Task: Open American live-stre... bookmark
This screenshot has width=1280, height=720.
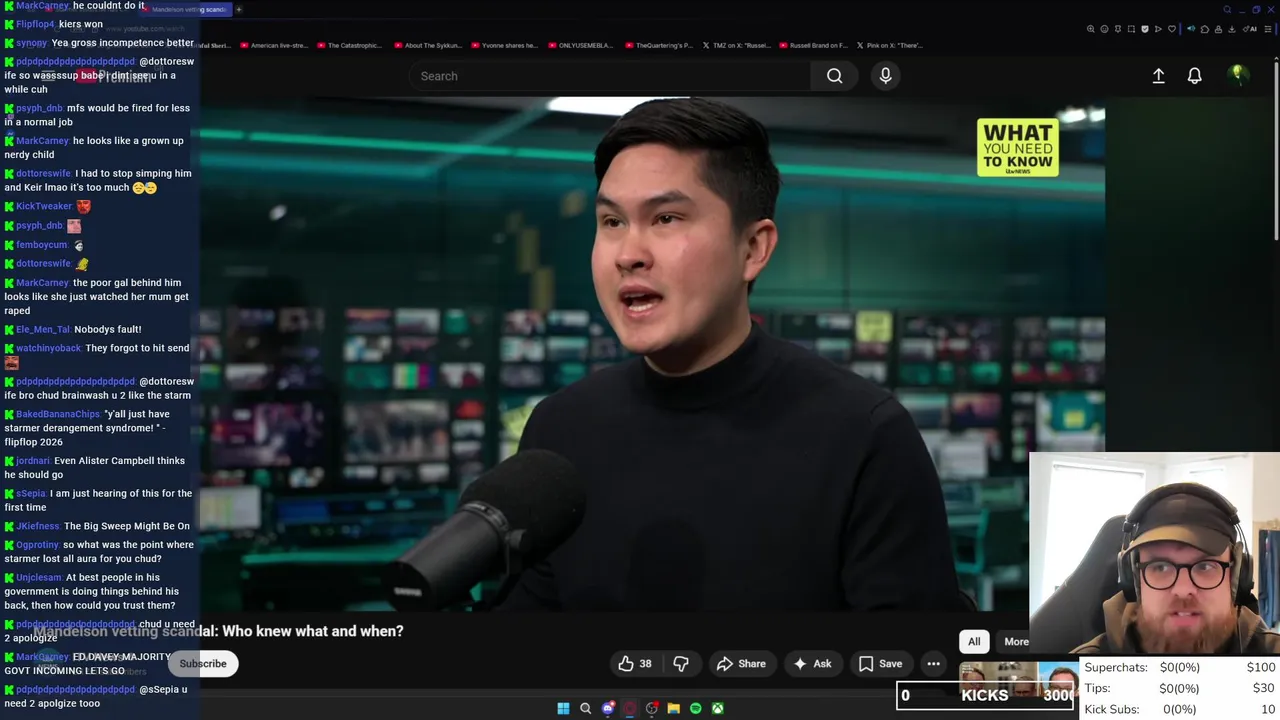Action: pos(274,45)
